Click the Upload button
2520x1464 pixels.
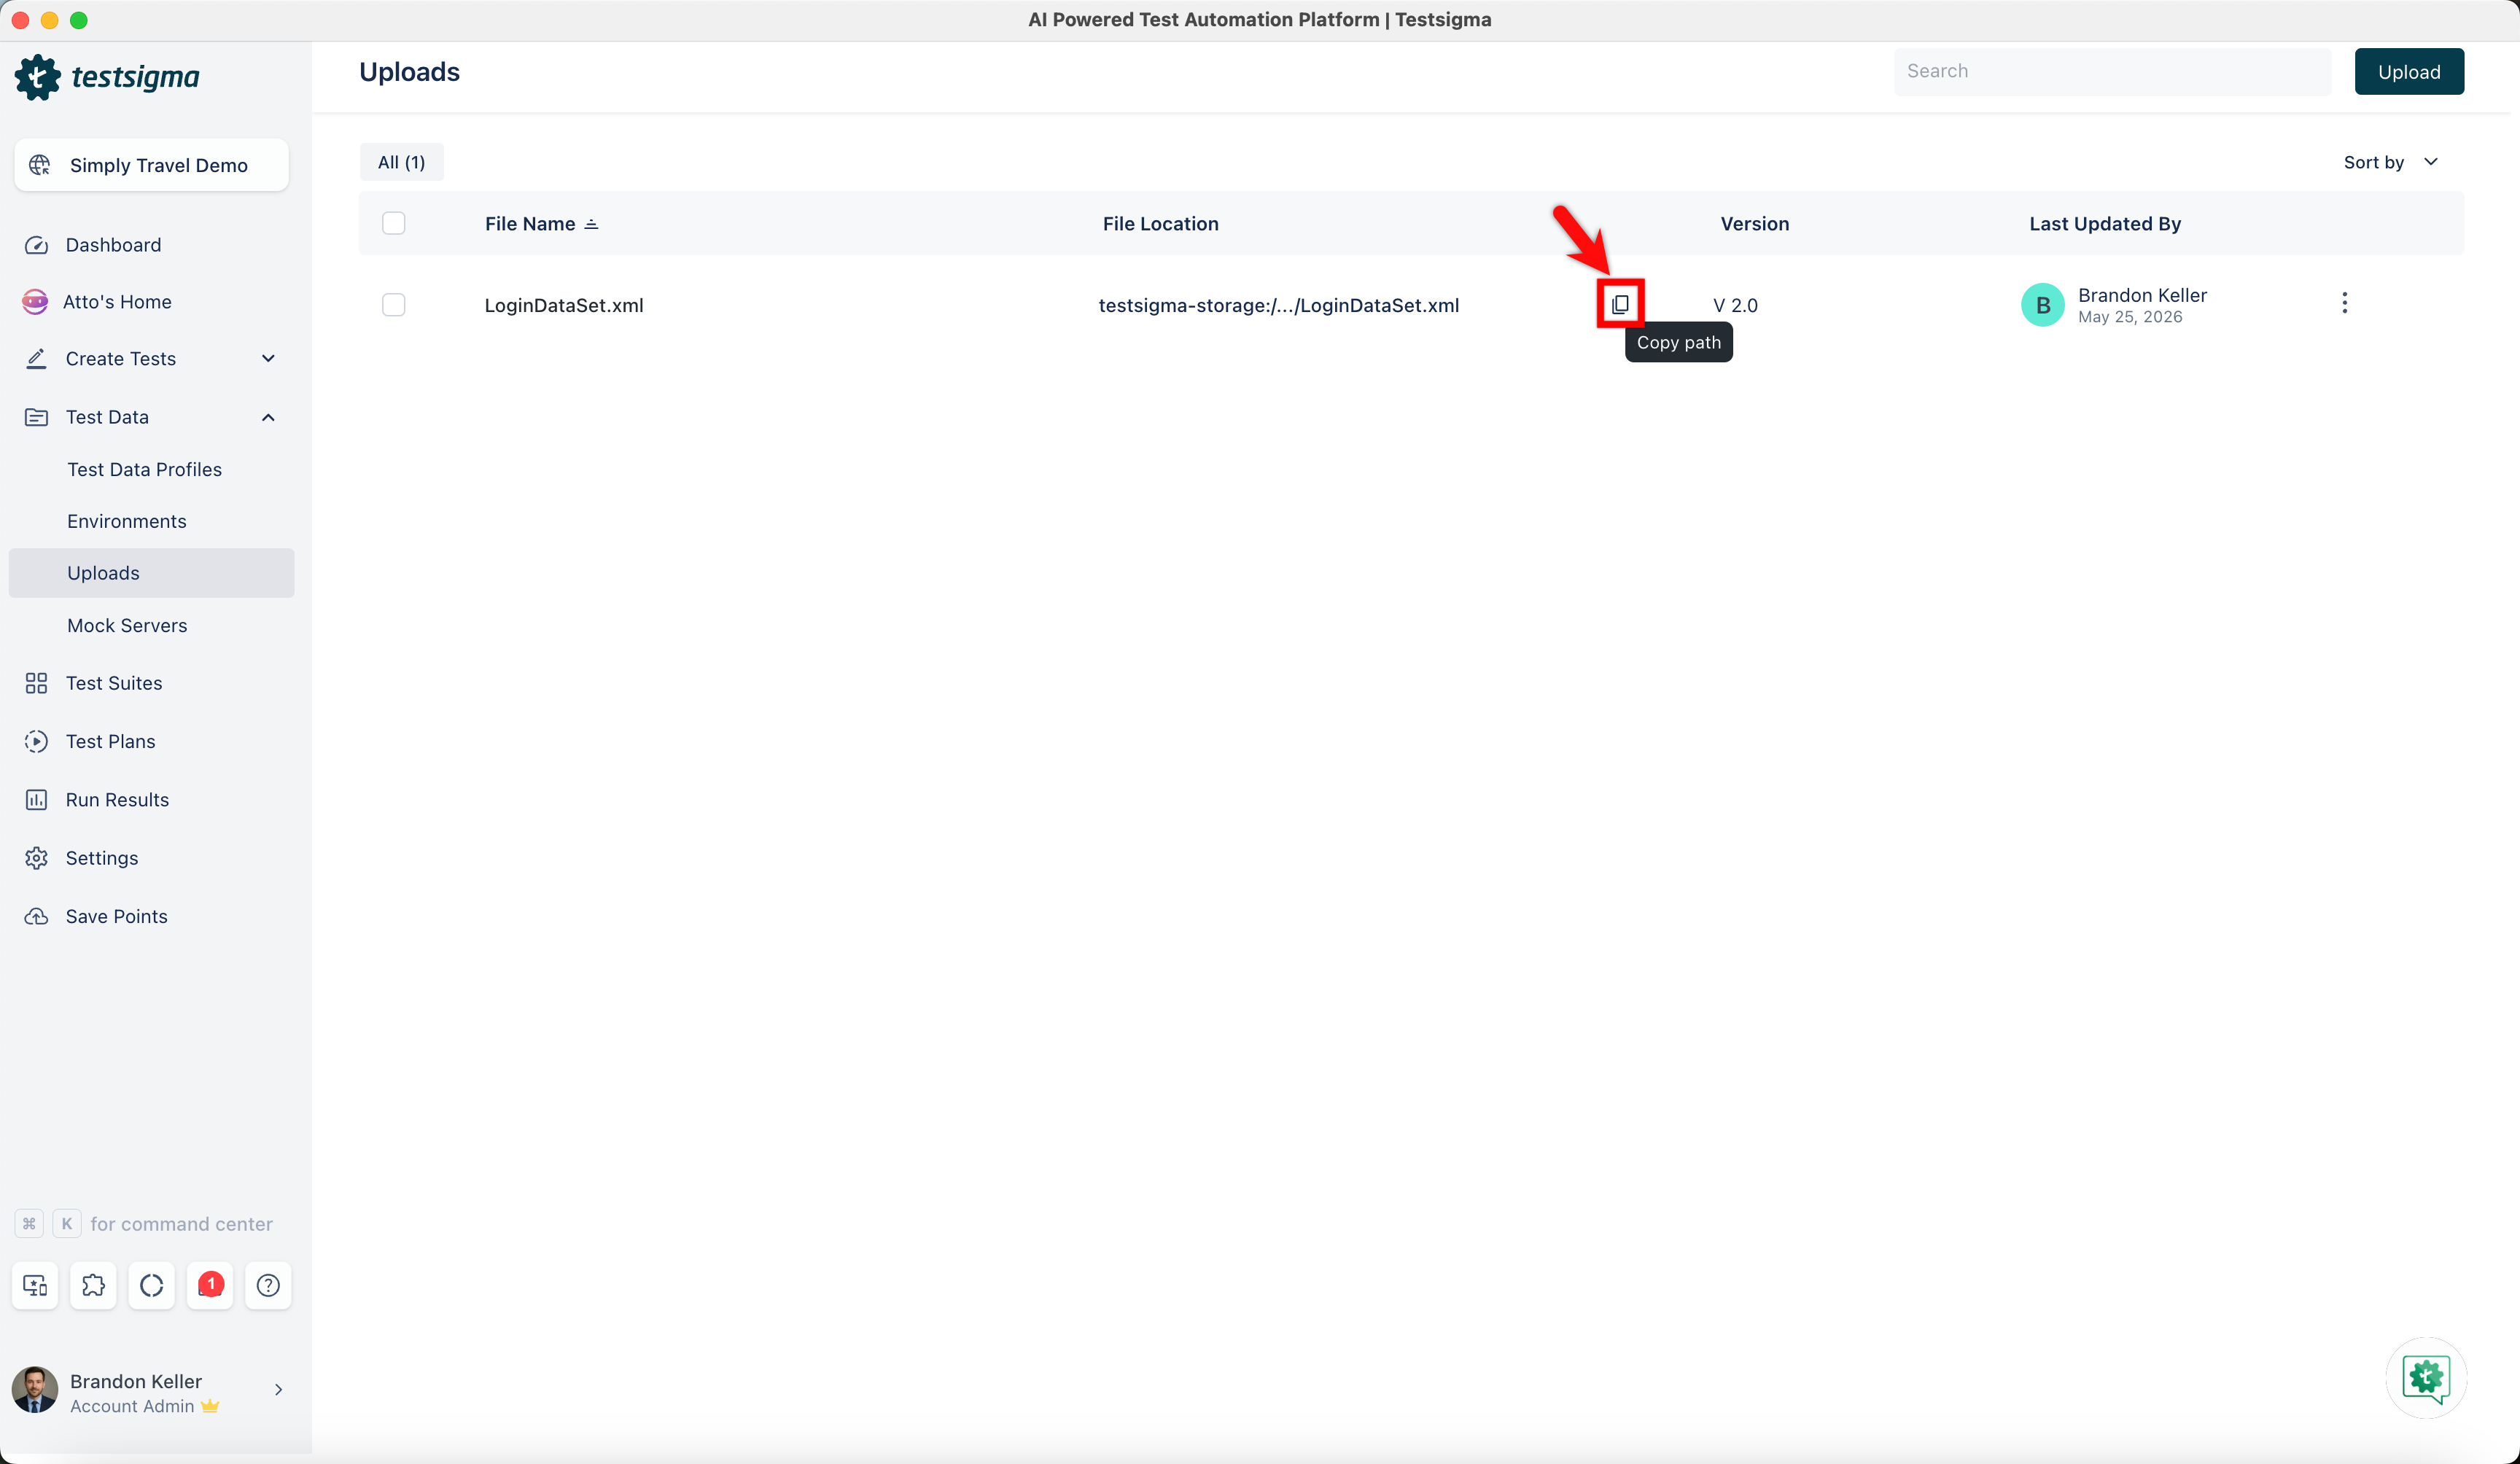[x=2409, y=72]
